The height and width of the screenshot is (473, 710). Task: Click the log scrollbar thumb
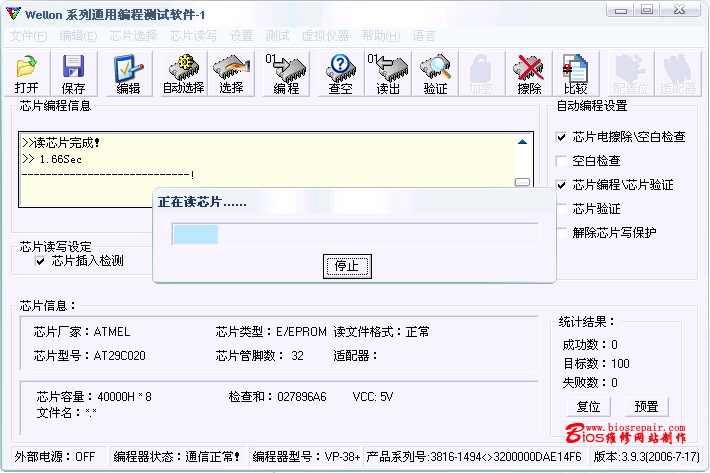click(x=523, y=182)
